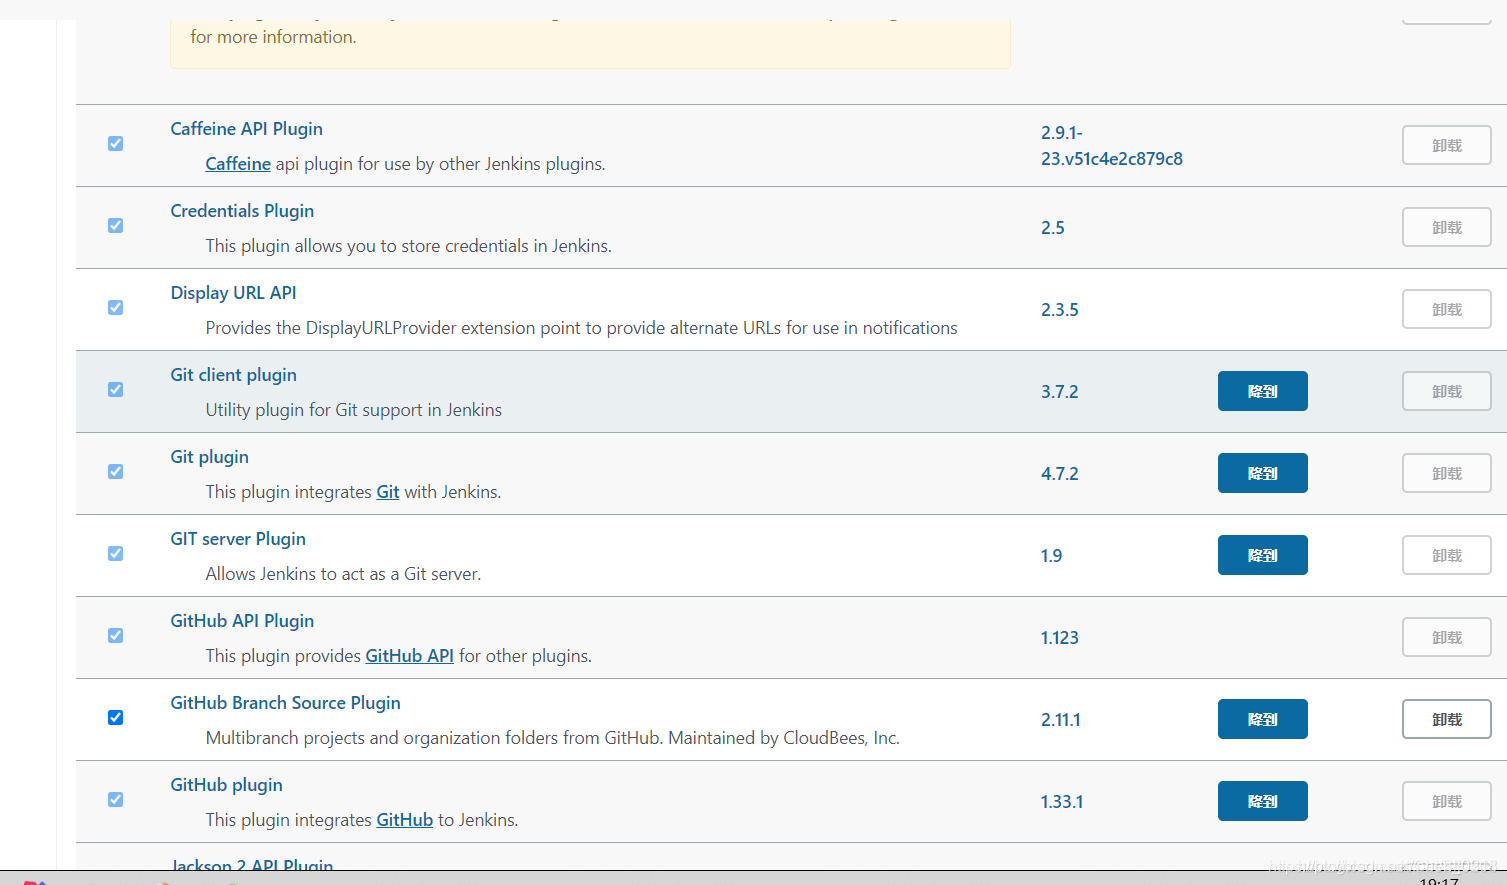Toggle the Caffeine API Plugin checkbox
This screenshot has width=1507, height=885.
pyautogui.click(x=116, y=144)
